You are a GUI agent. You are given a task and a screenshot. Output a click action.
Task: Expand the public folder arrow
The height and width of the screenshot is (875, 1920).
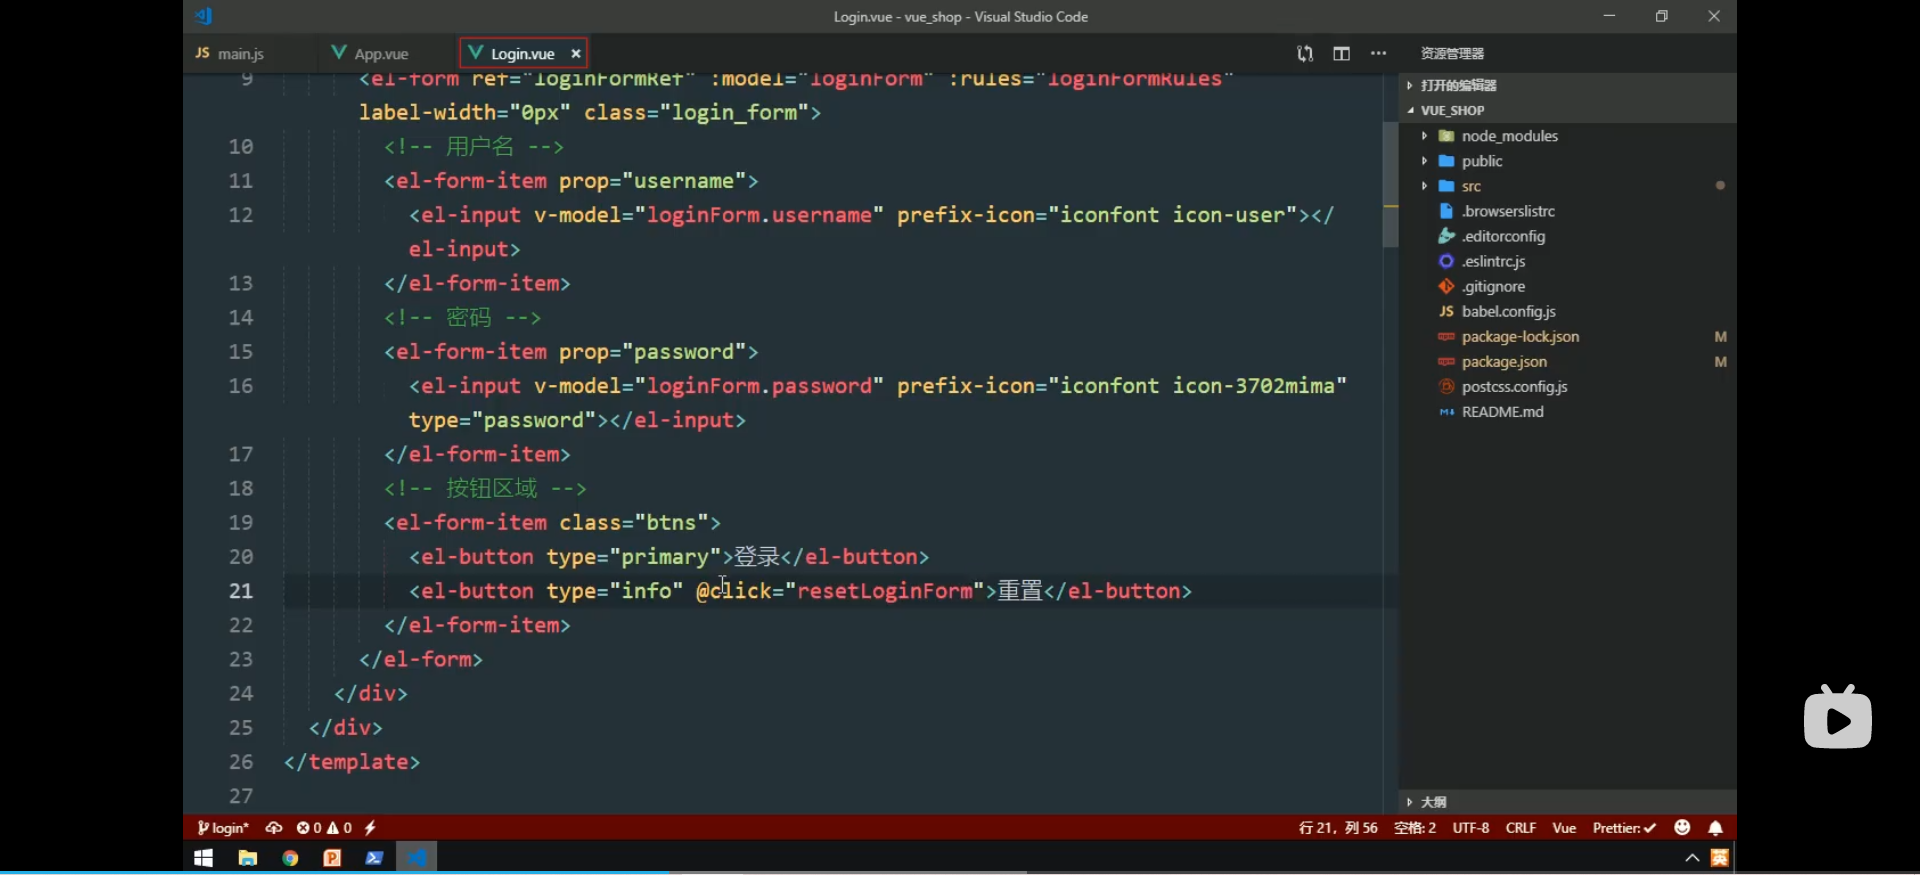click(1424, 161)
